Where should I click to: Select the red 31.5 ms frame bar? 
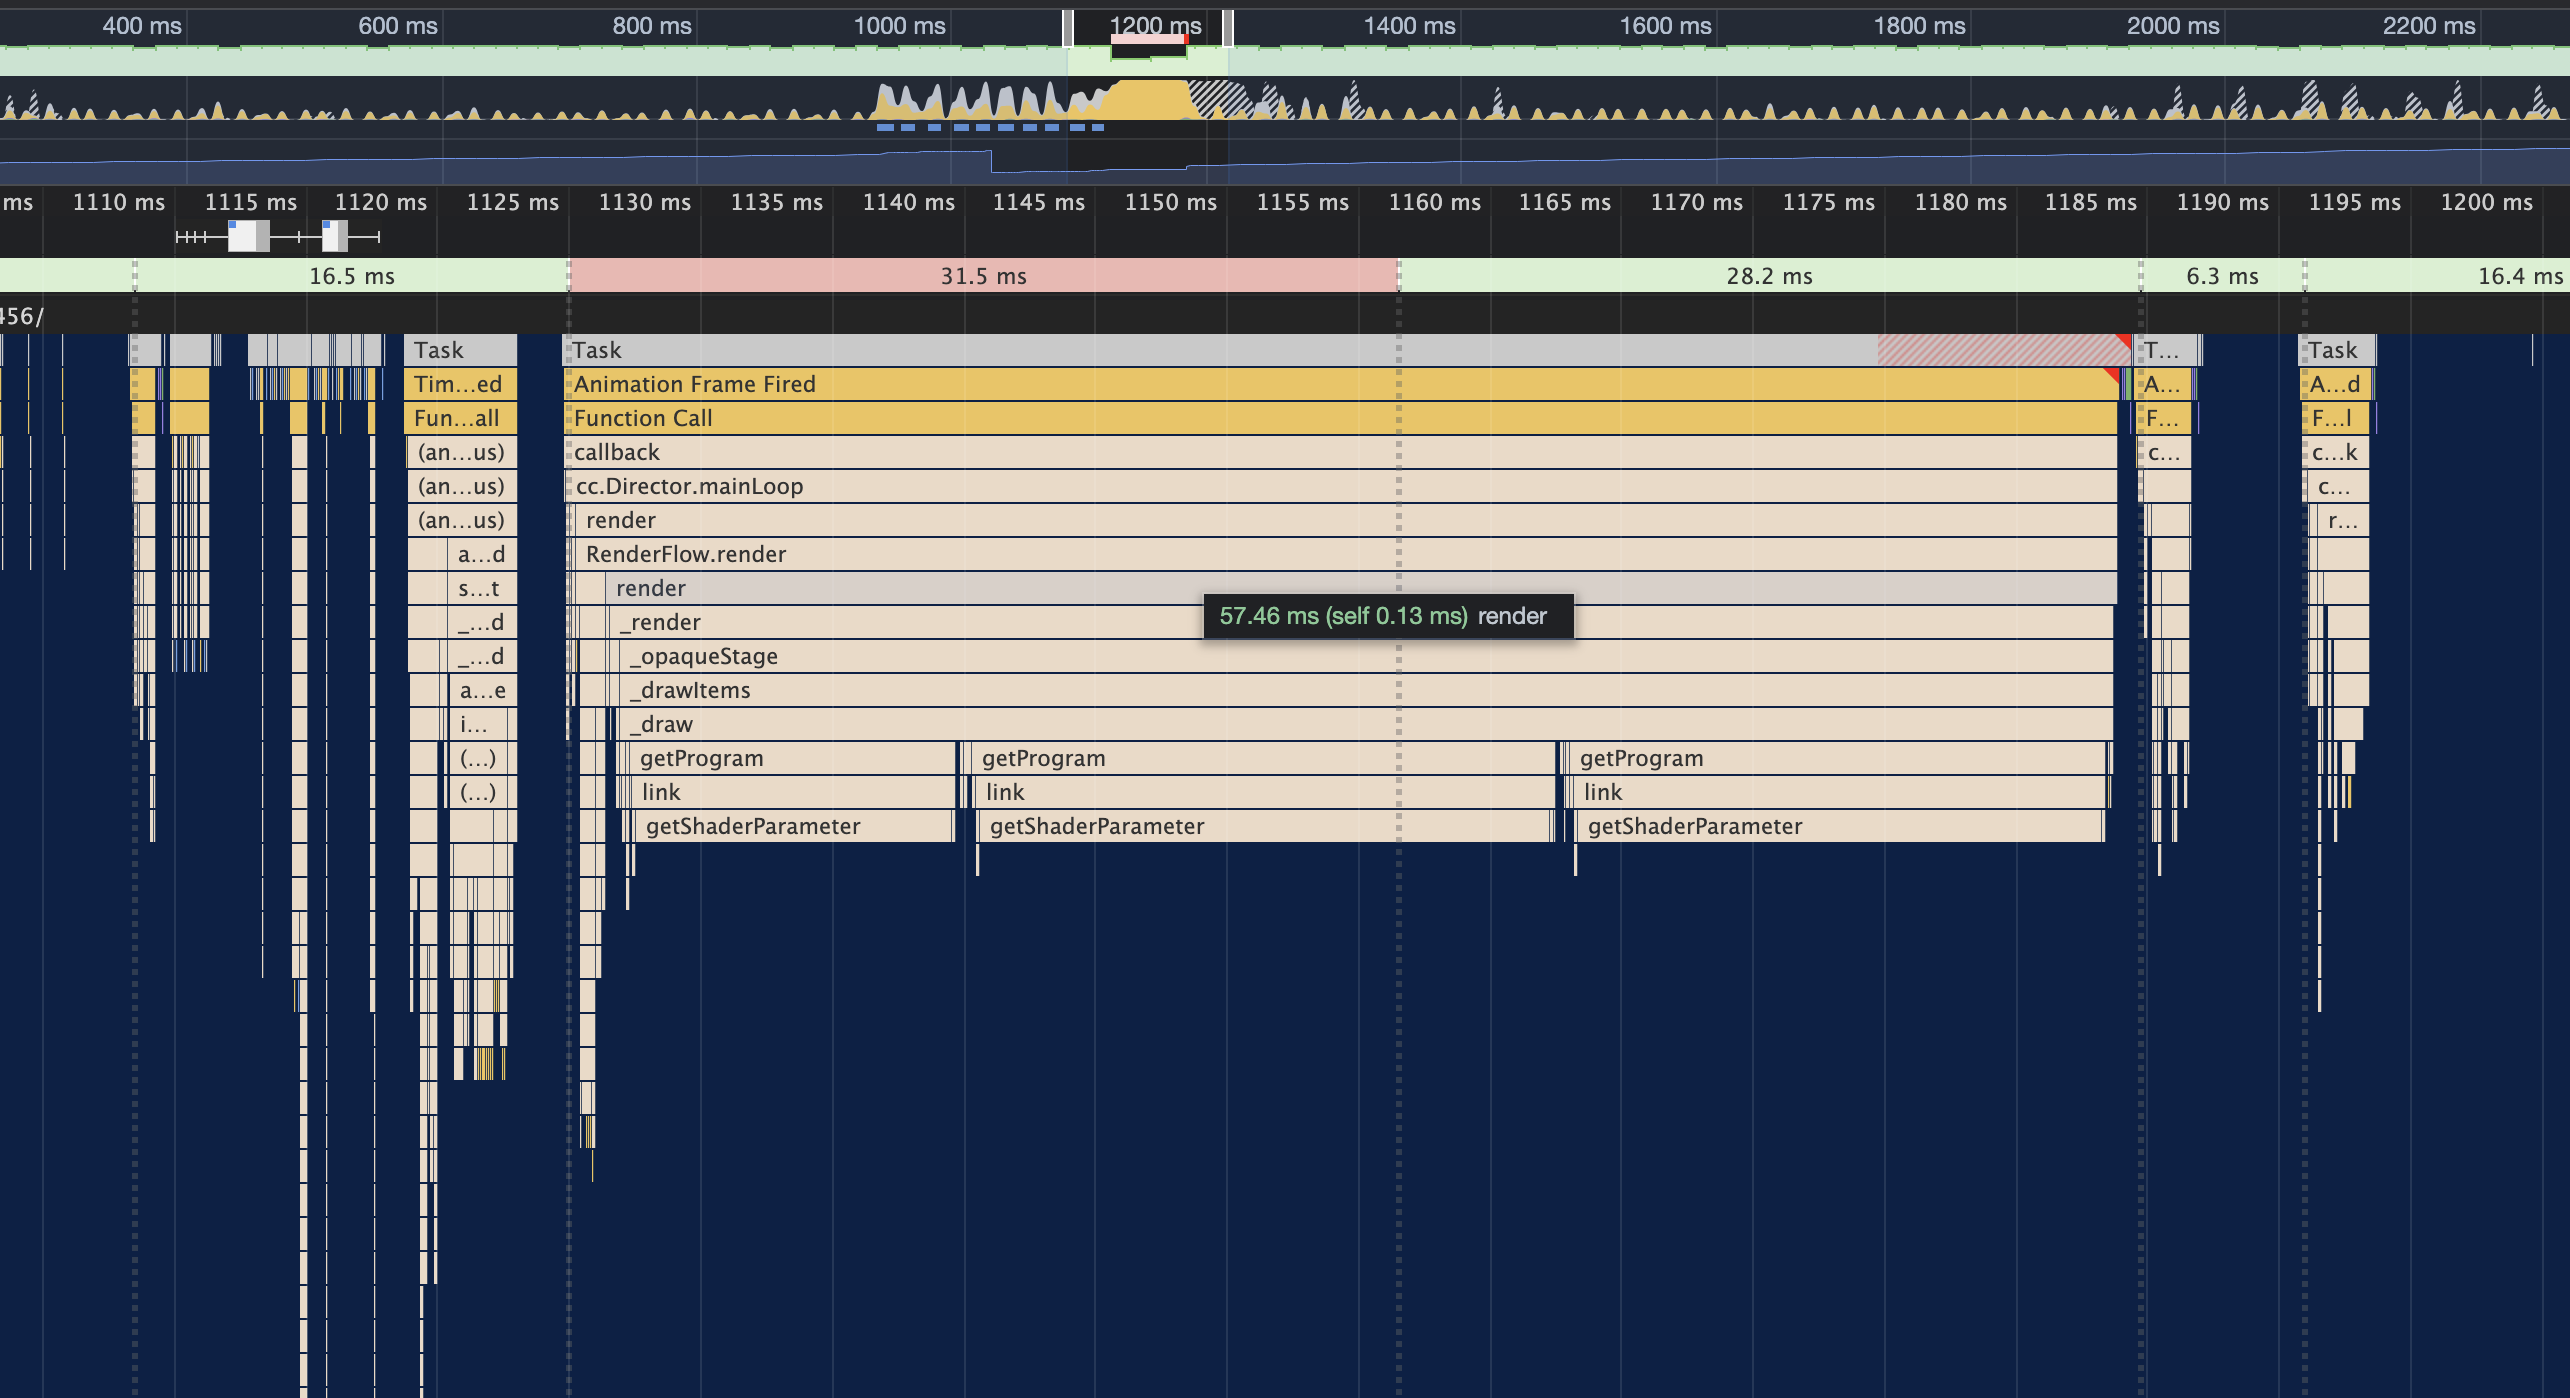982,276
